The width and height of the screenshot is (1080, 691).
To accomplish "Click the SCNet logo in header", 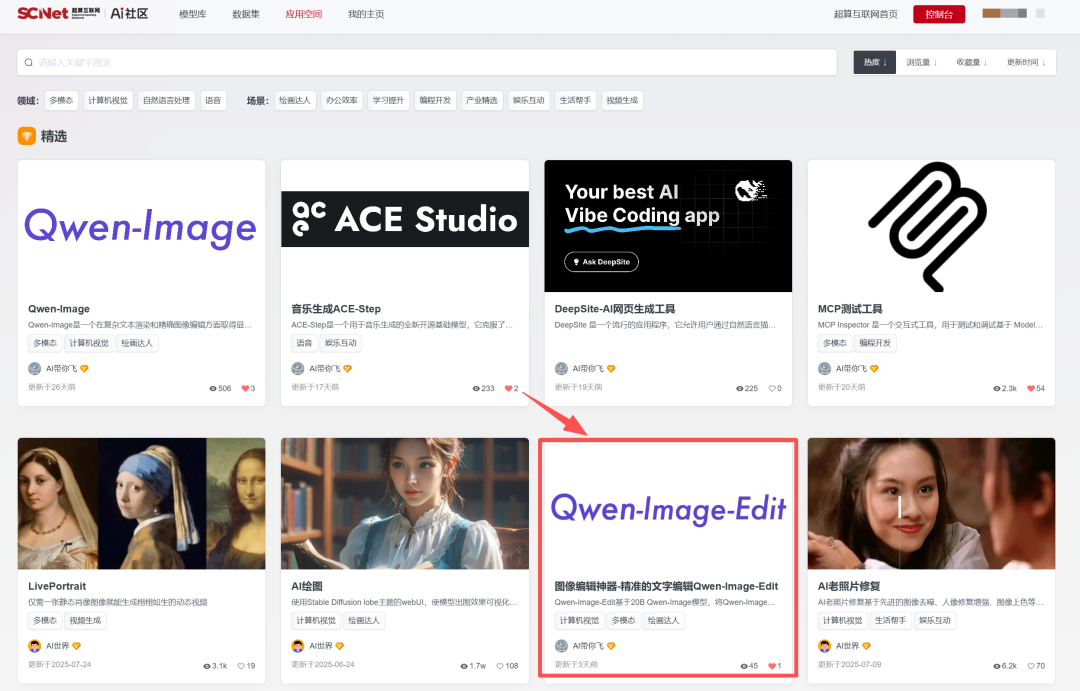I will (x=43, y=13).
